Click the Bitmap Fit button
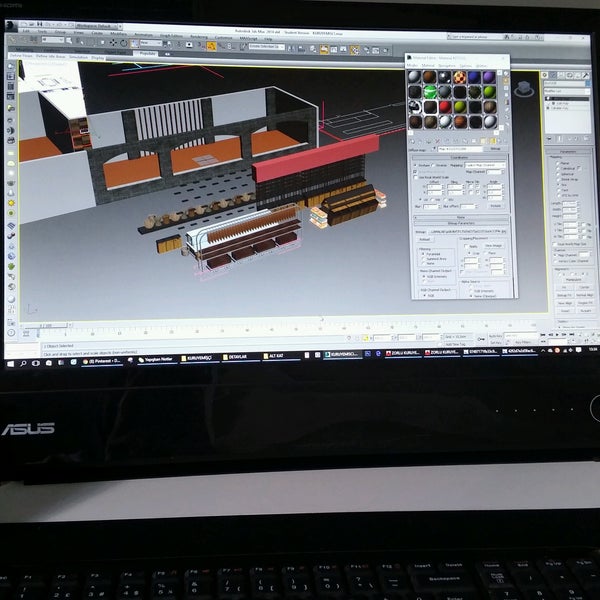This screenshot has height=600, width=600. pyautogui.click(x=564, y=295)
